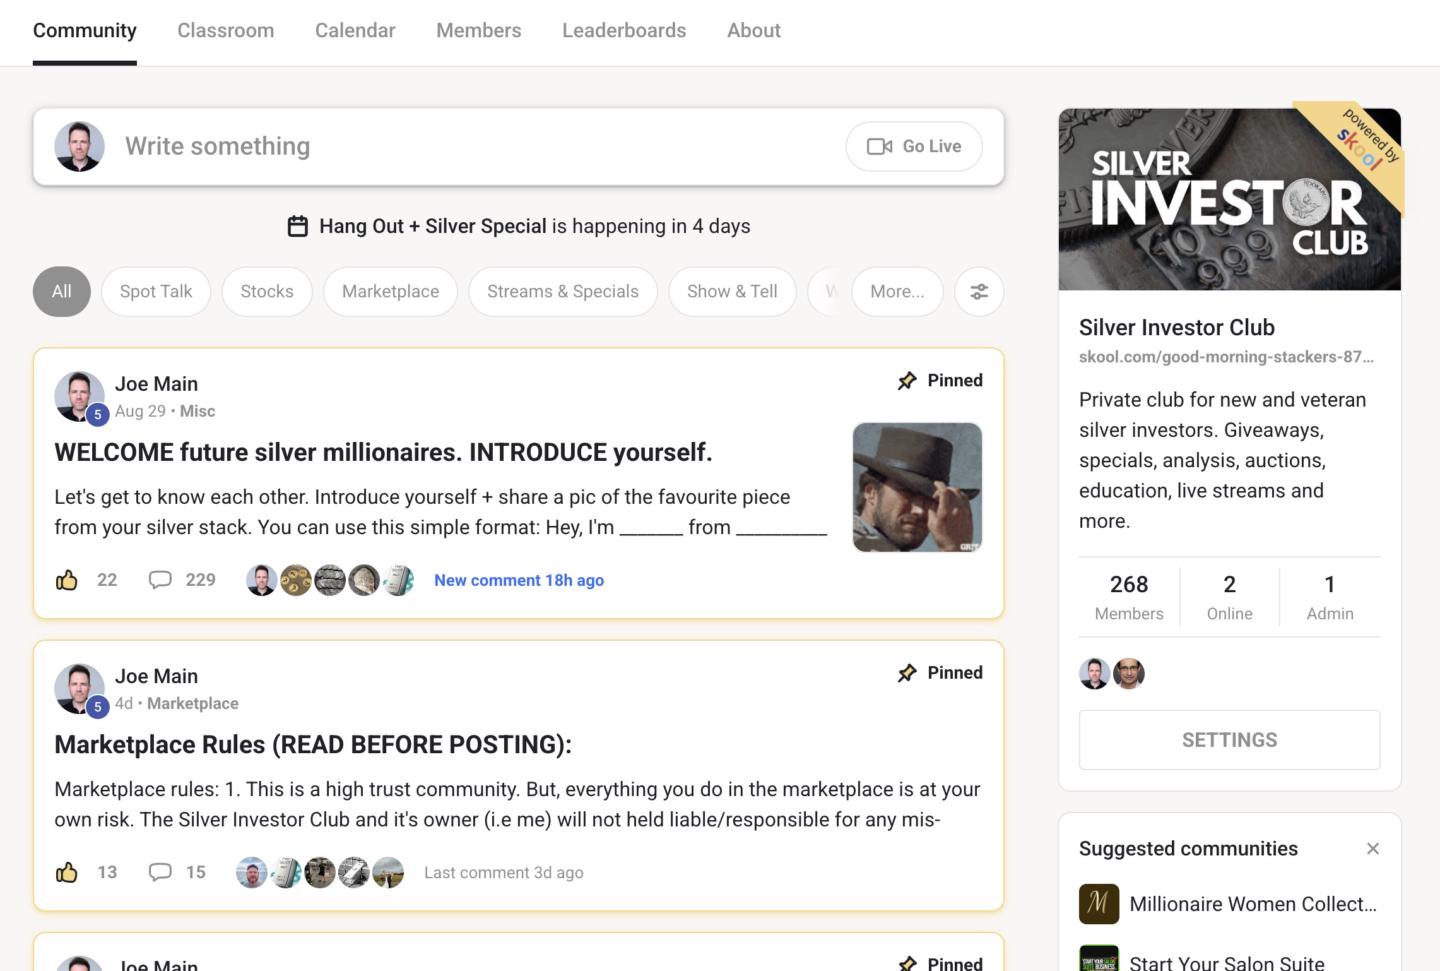
Task: View the 268 Members count
Action: pyautogui.click(x=1129, y=597)
